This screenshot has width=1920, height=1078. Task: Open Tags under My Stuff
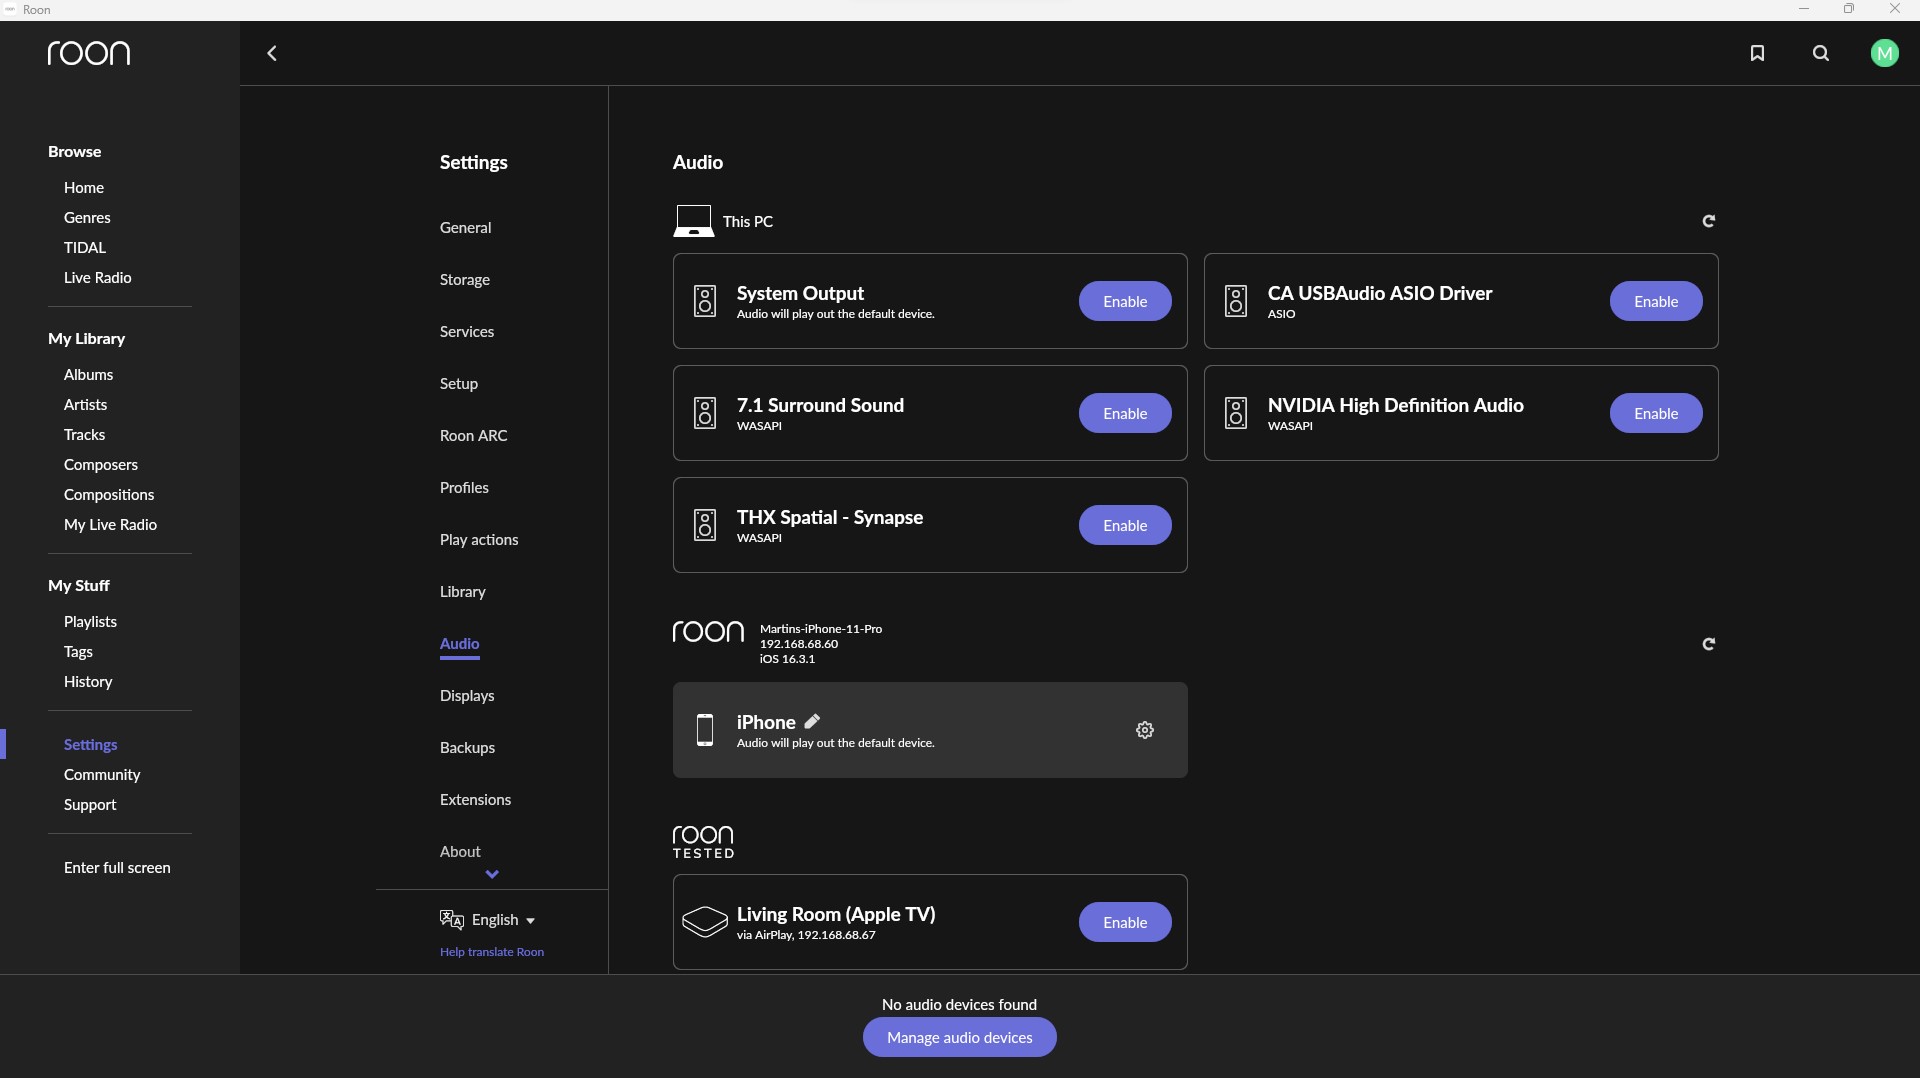78,652
